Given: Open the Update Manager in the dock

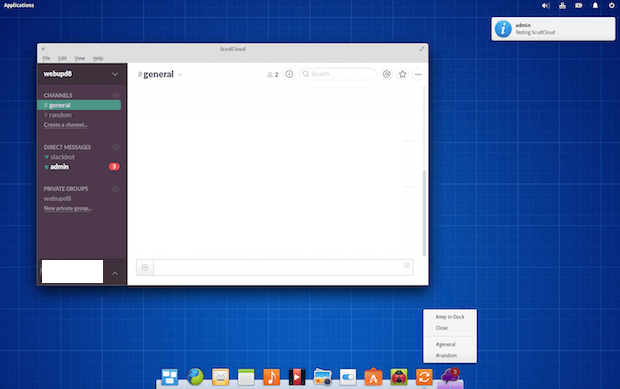Looking at the screenshot, I should point(424,377).
